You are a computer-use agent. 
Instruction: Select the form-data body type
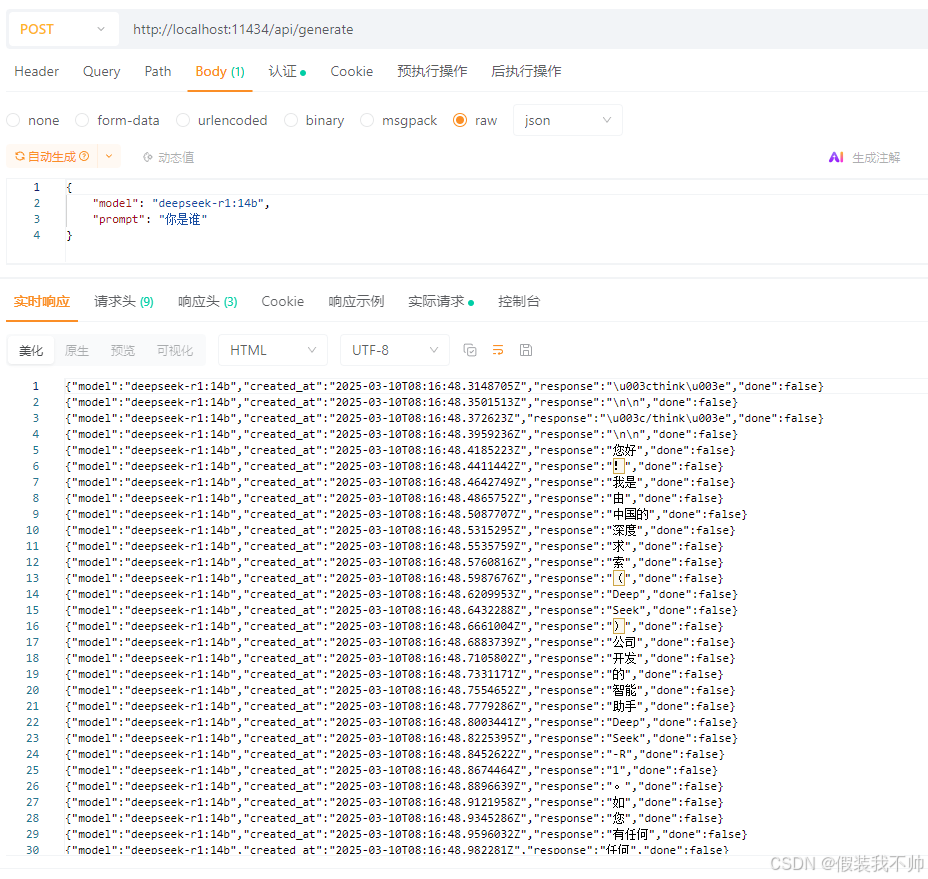point(82,120)
